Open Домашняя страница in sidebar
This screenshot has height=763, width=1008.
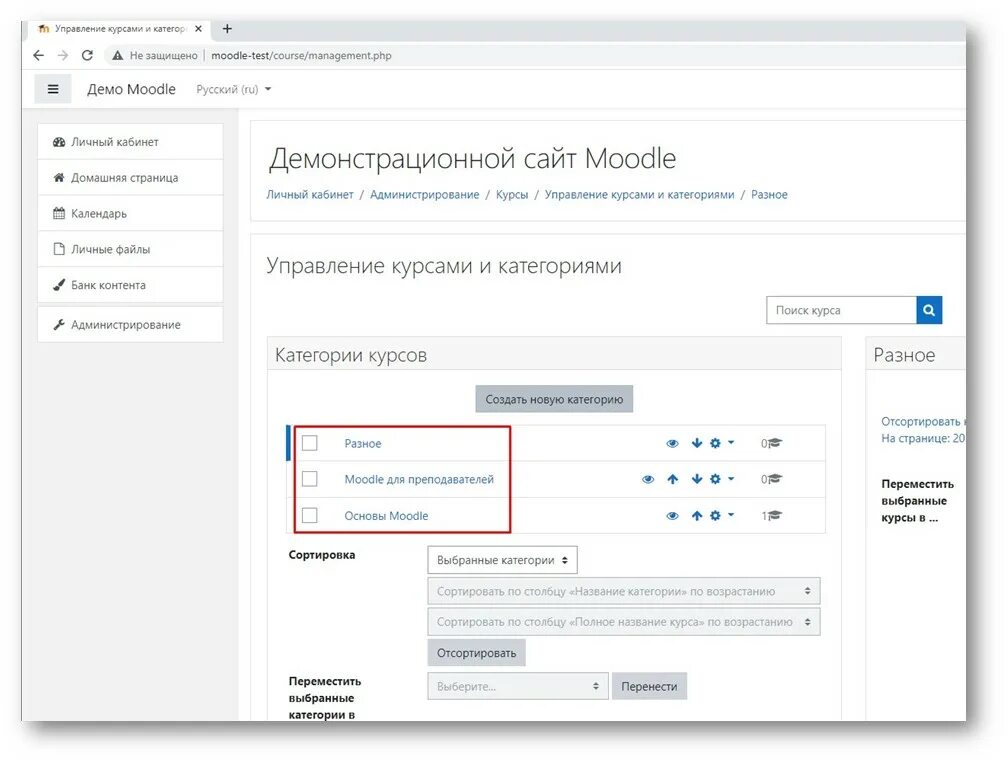pyautogui.click(x=130, y=177)
